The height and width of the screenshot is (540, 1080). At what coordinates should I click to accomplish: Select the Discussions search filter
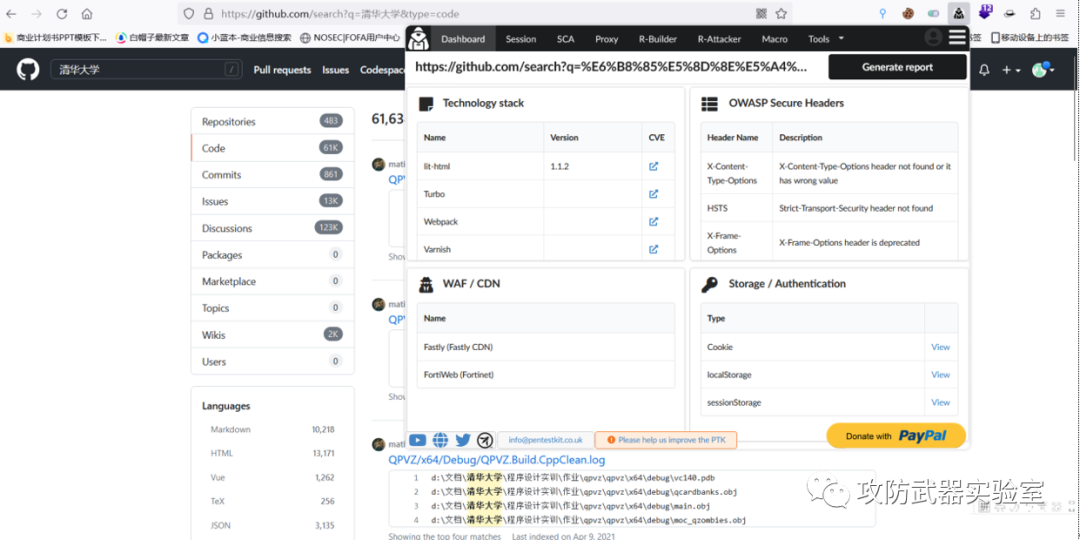coord(272,228)
